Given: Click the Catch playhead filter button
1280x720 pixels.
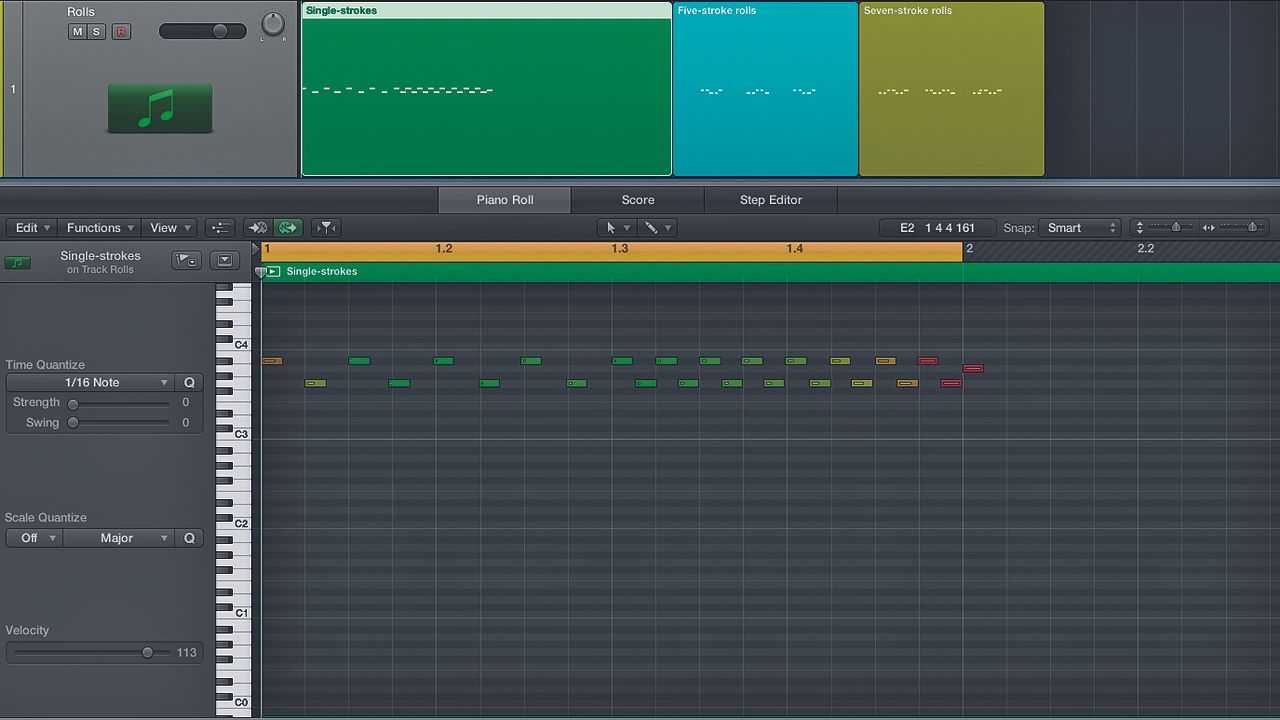Looking at the screenshot, I should [x=325, y=228].
